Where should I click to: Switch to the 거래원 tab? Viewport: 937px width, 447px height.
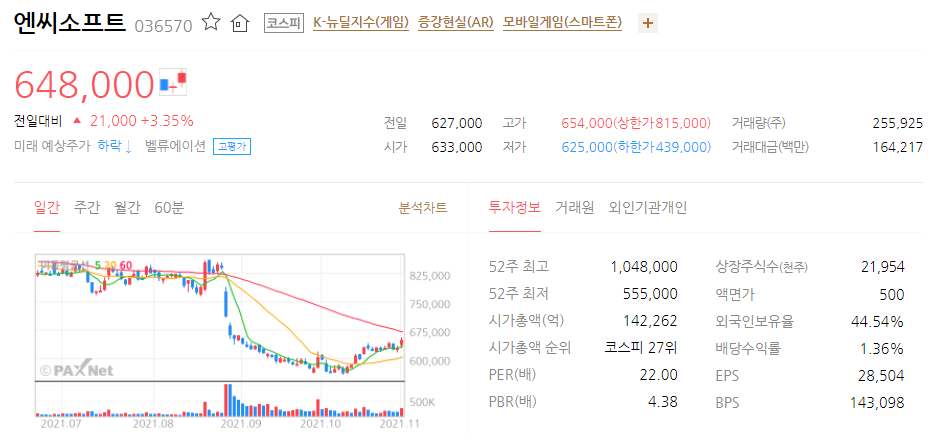574,208
